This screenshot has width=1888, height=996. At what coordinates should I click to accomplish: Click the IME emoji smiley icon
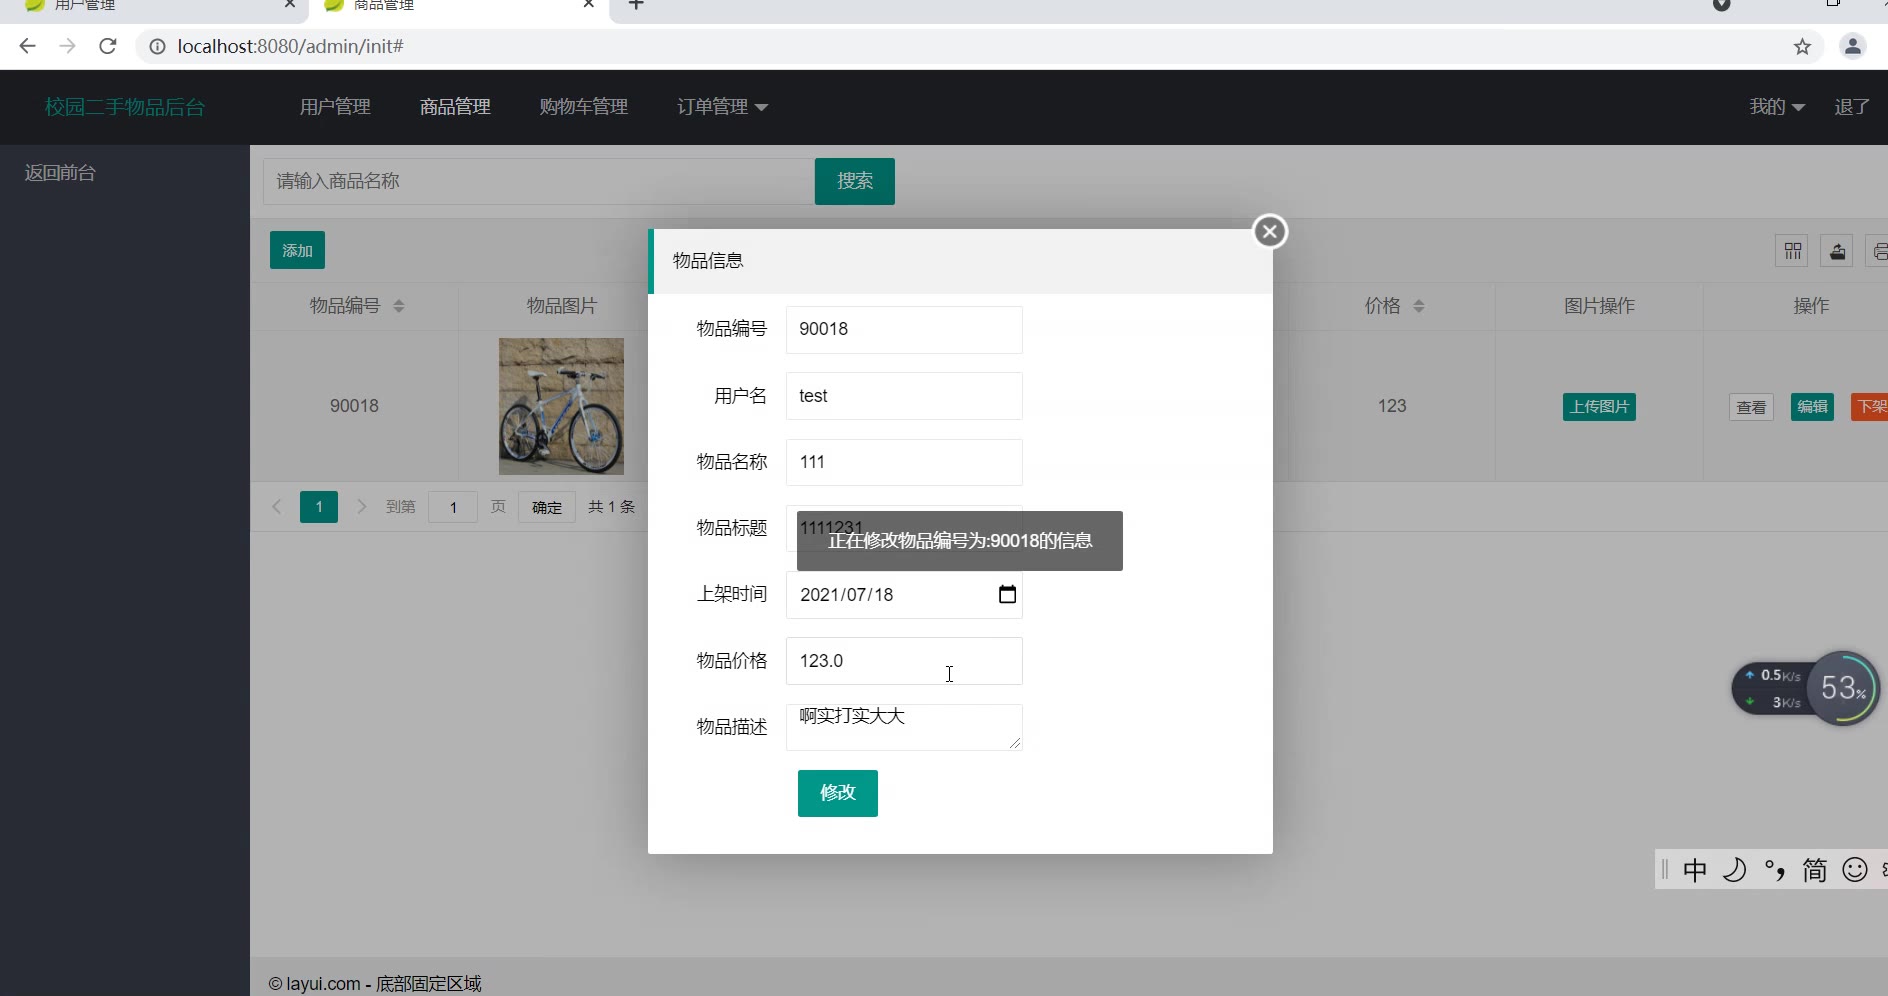[x=1854, y=870]
